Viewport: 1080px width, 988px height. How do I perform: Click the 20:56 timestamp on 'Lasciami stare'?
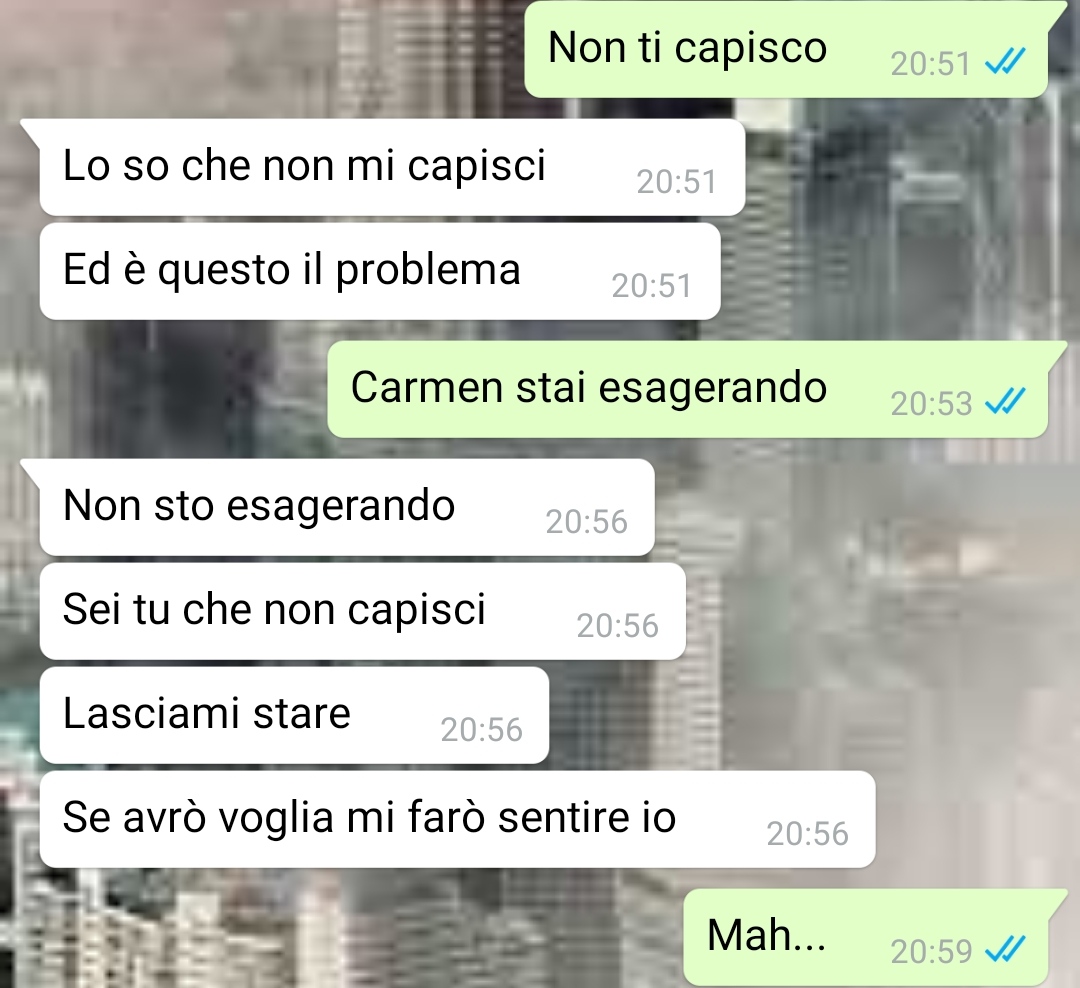coord(481,730)
